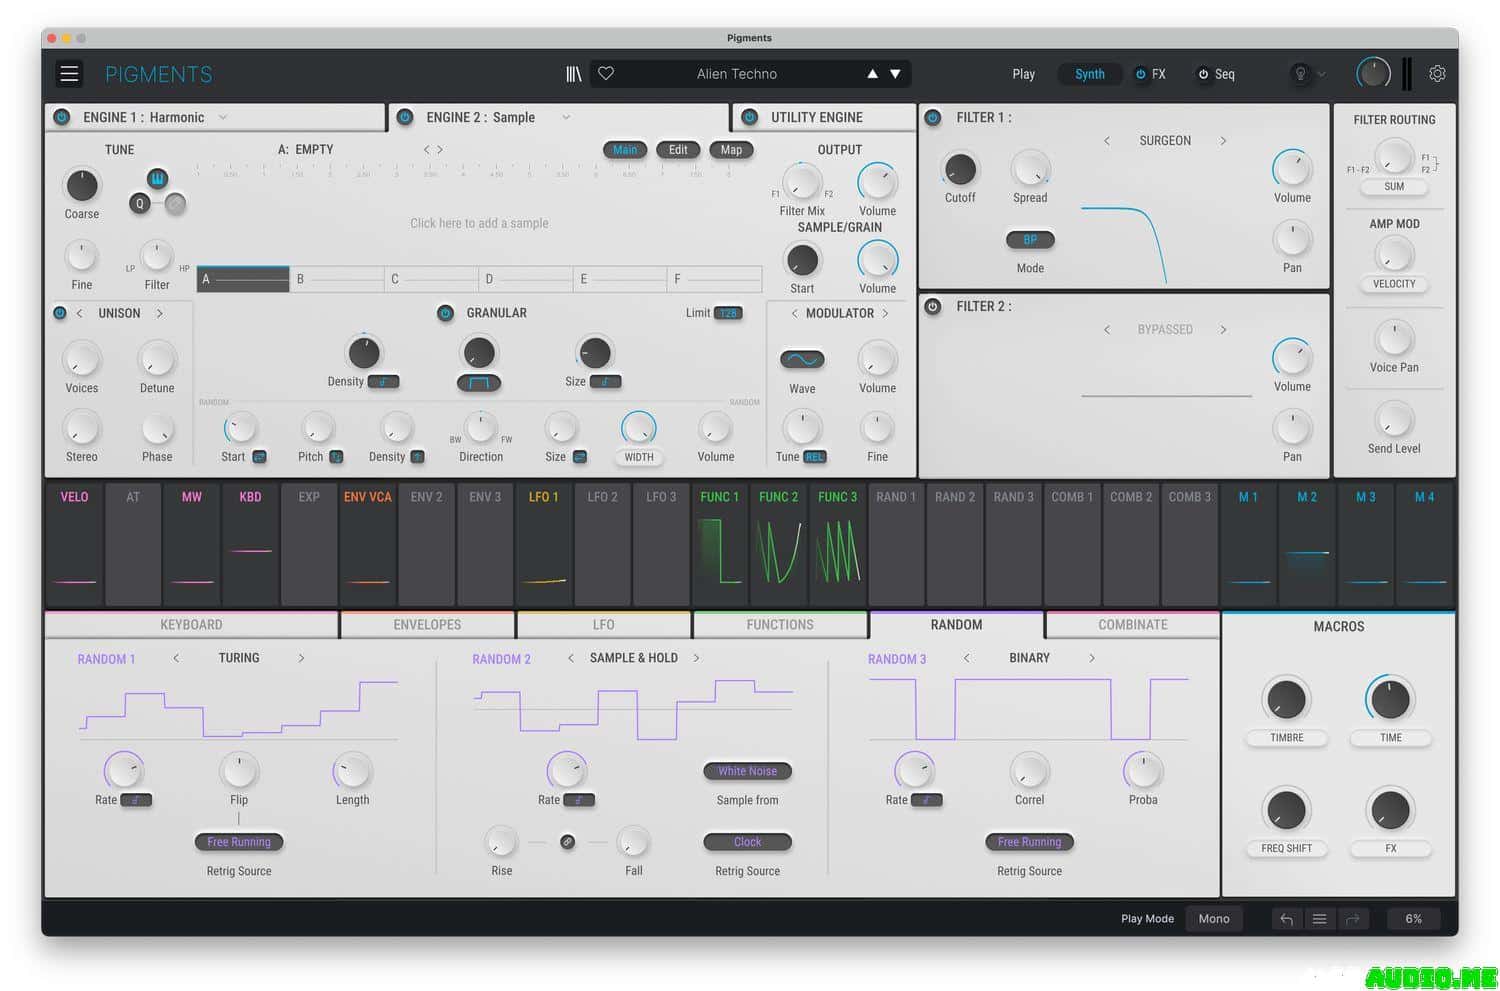
Task: Click the Random 3 Rate sync icon
Action: click(927, 800)
